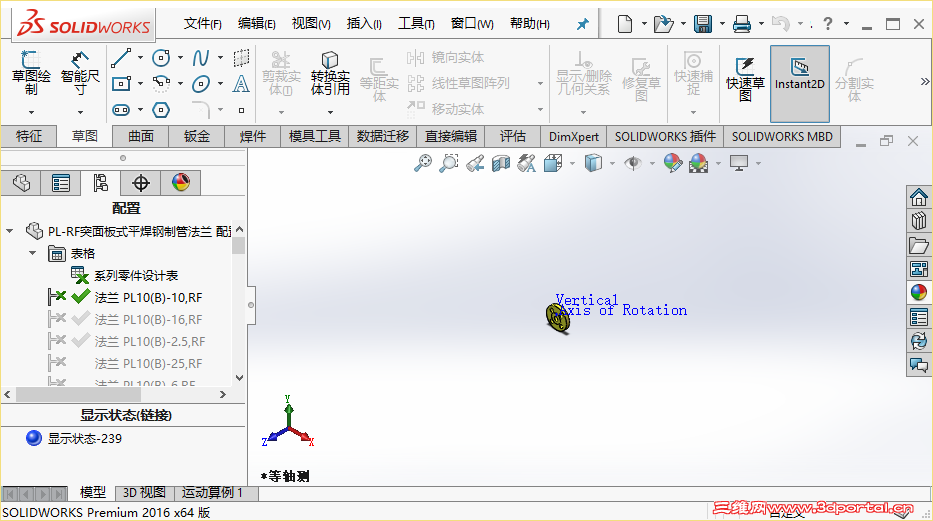Screen dimensions: 933x521
Task: Open the Appearances task pane icon
Action: click(919, 293)
